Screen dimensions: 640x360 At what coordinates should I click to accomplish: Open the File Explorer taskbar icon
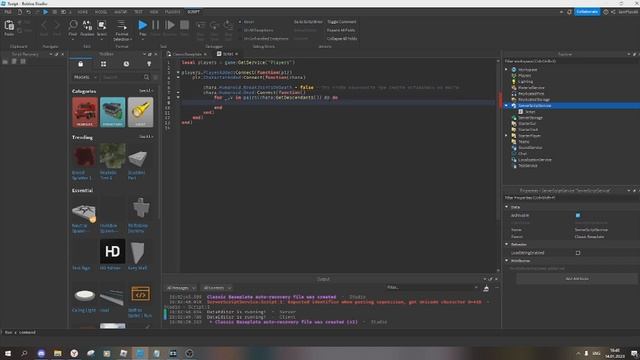coord(58,353)
